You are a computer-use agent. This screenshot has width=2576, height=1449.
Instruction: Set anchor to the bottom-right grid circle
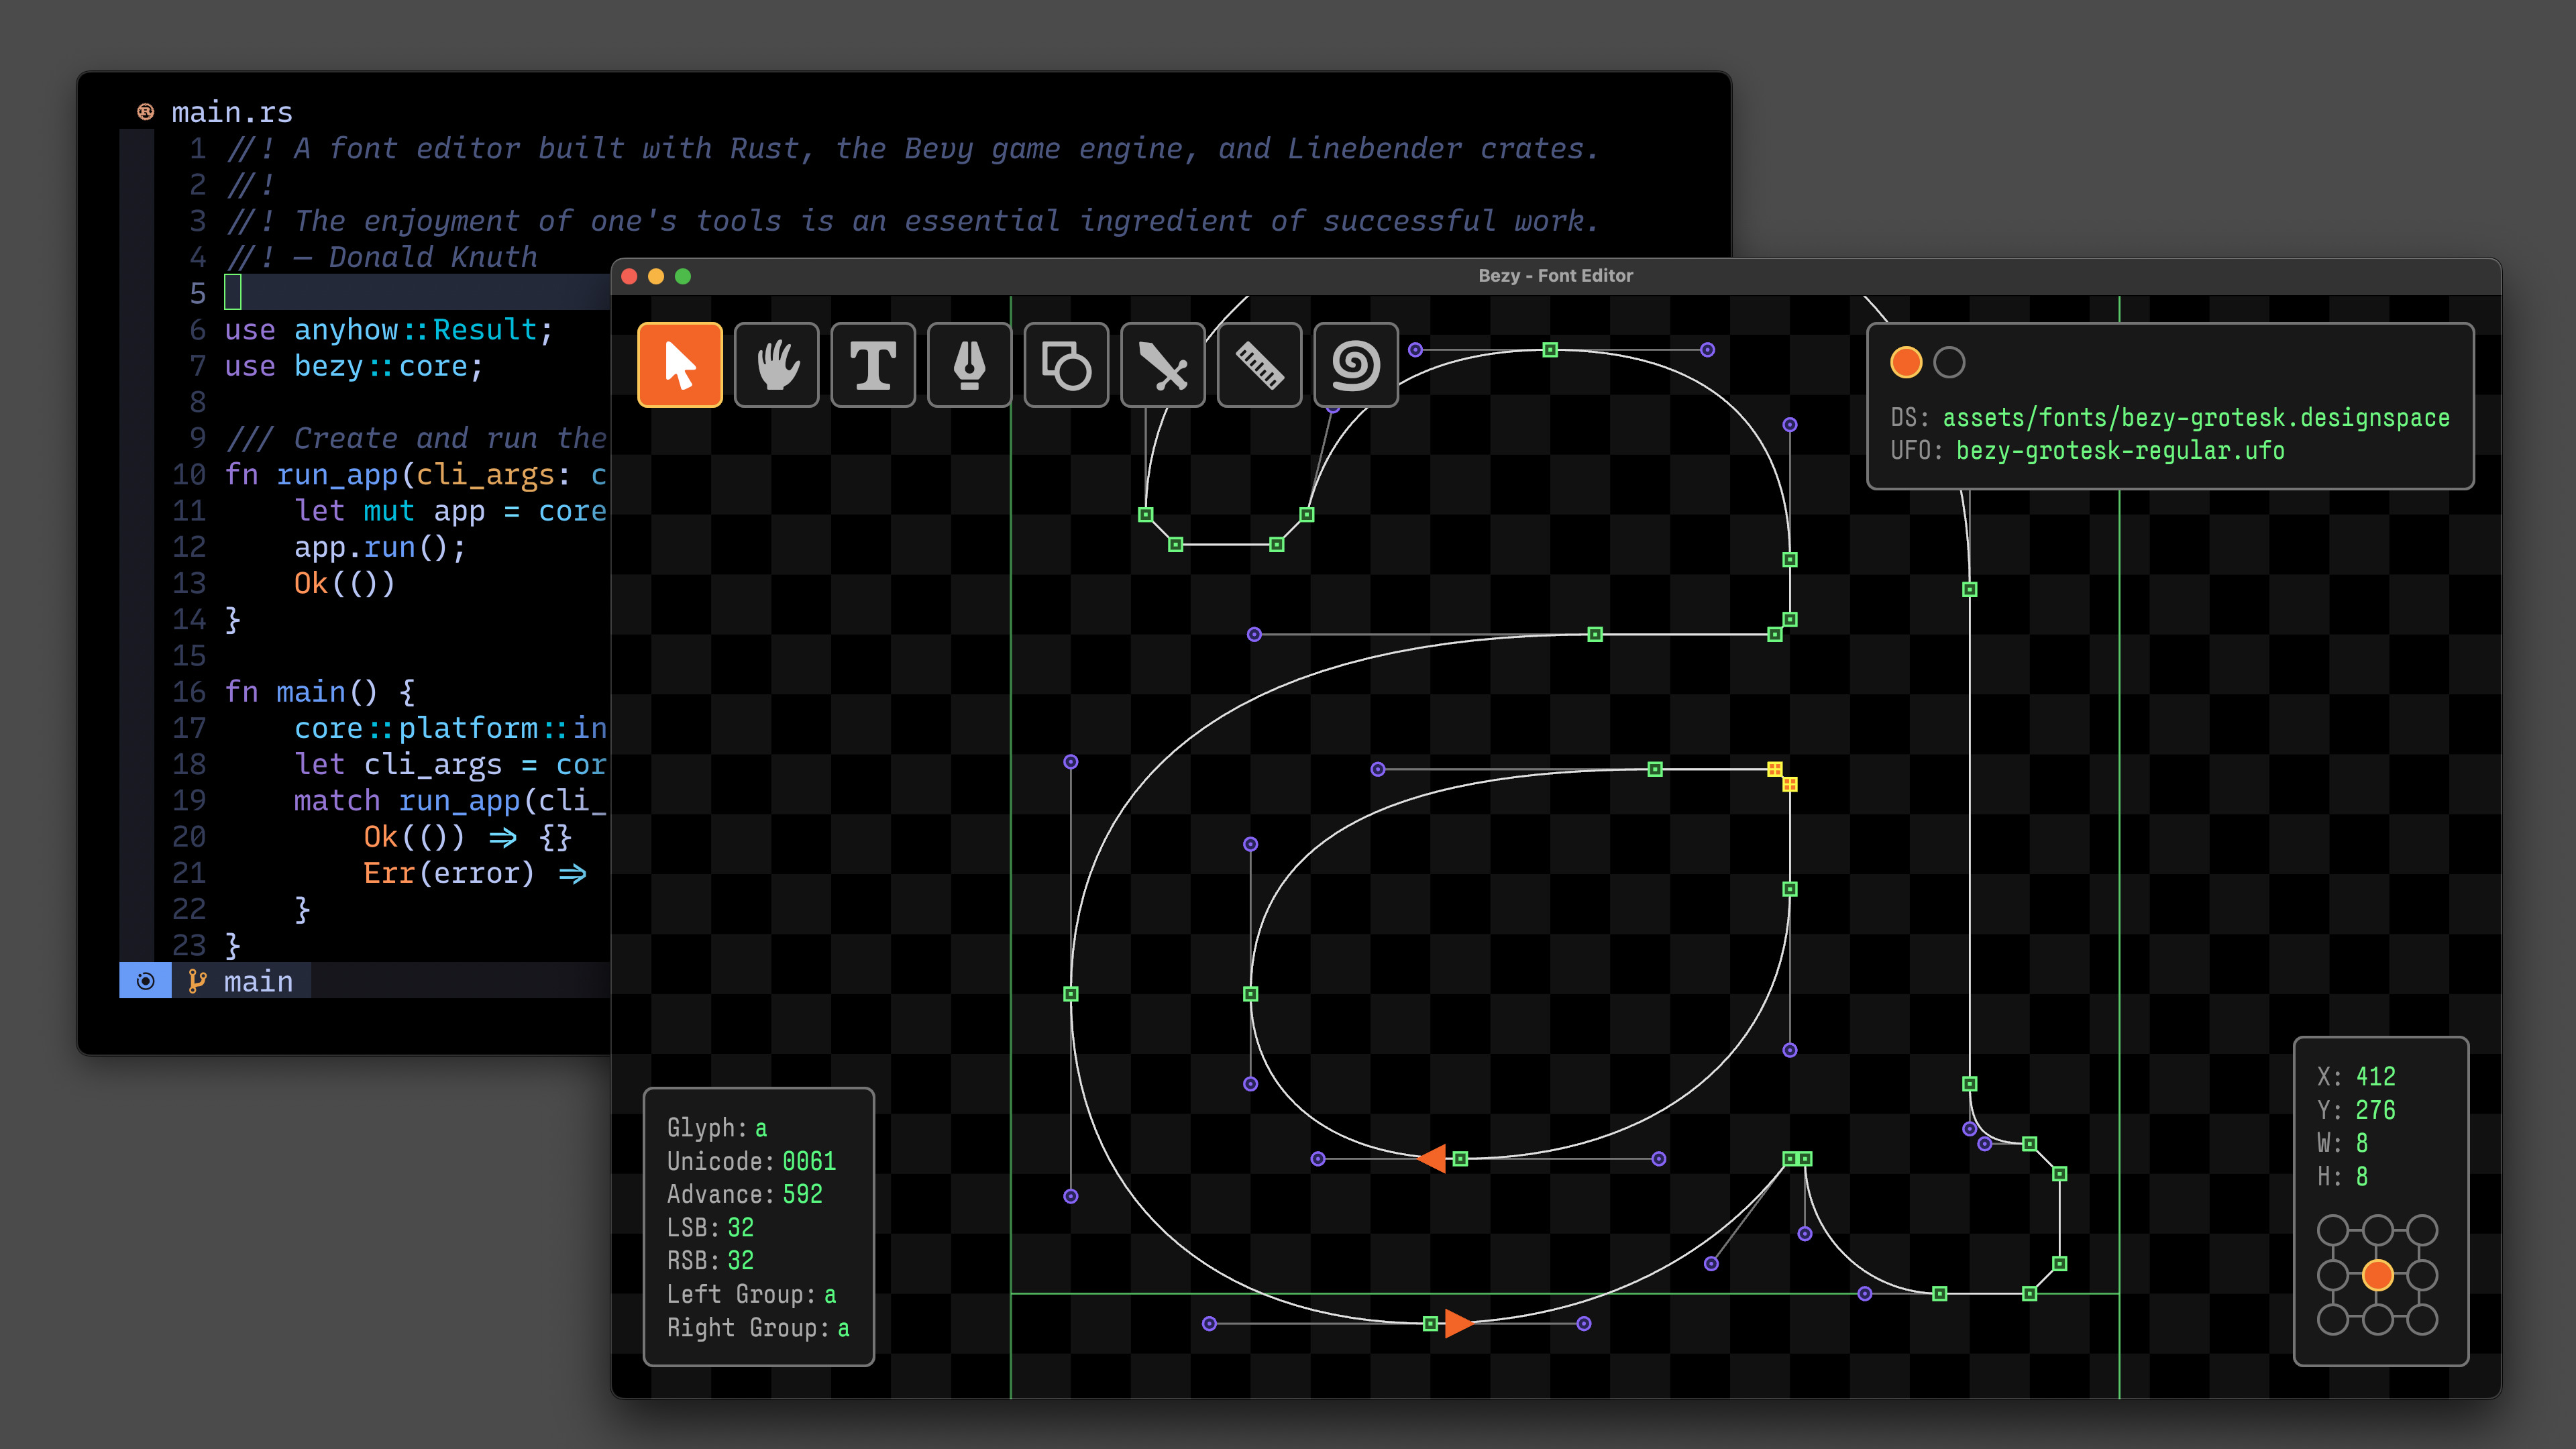tap(2422, 1320)
